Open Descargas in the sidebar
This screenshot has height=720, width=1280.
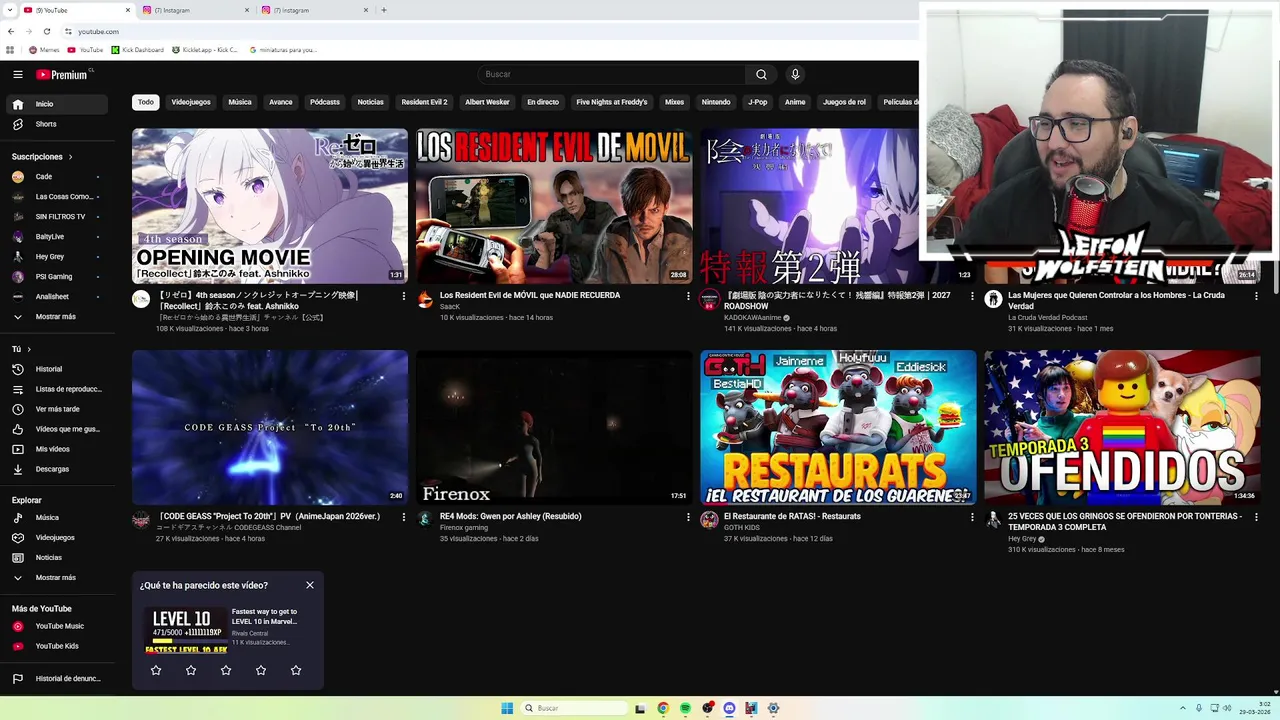pyautogui.click(x=56, y=469)
